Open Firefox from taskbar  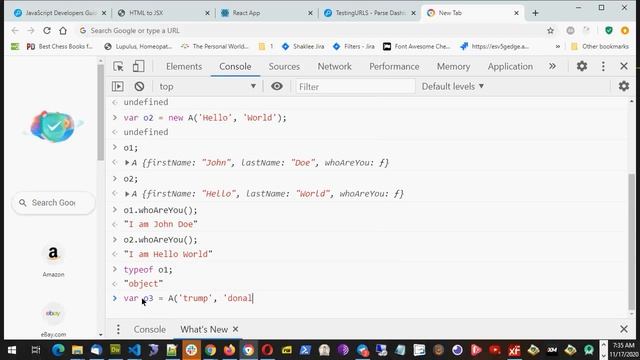click(229, 350)
